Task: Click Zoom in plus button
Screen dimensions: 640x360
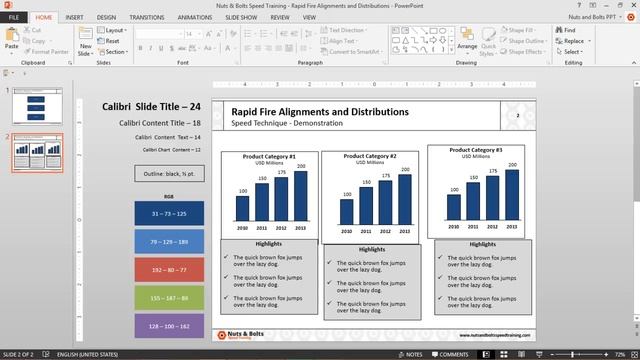Action: 606,355
